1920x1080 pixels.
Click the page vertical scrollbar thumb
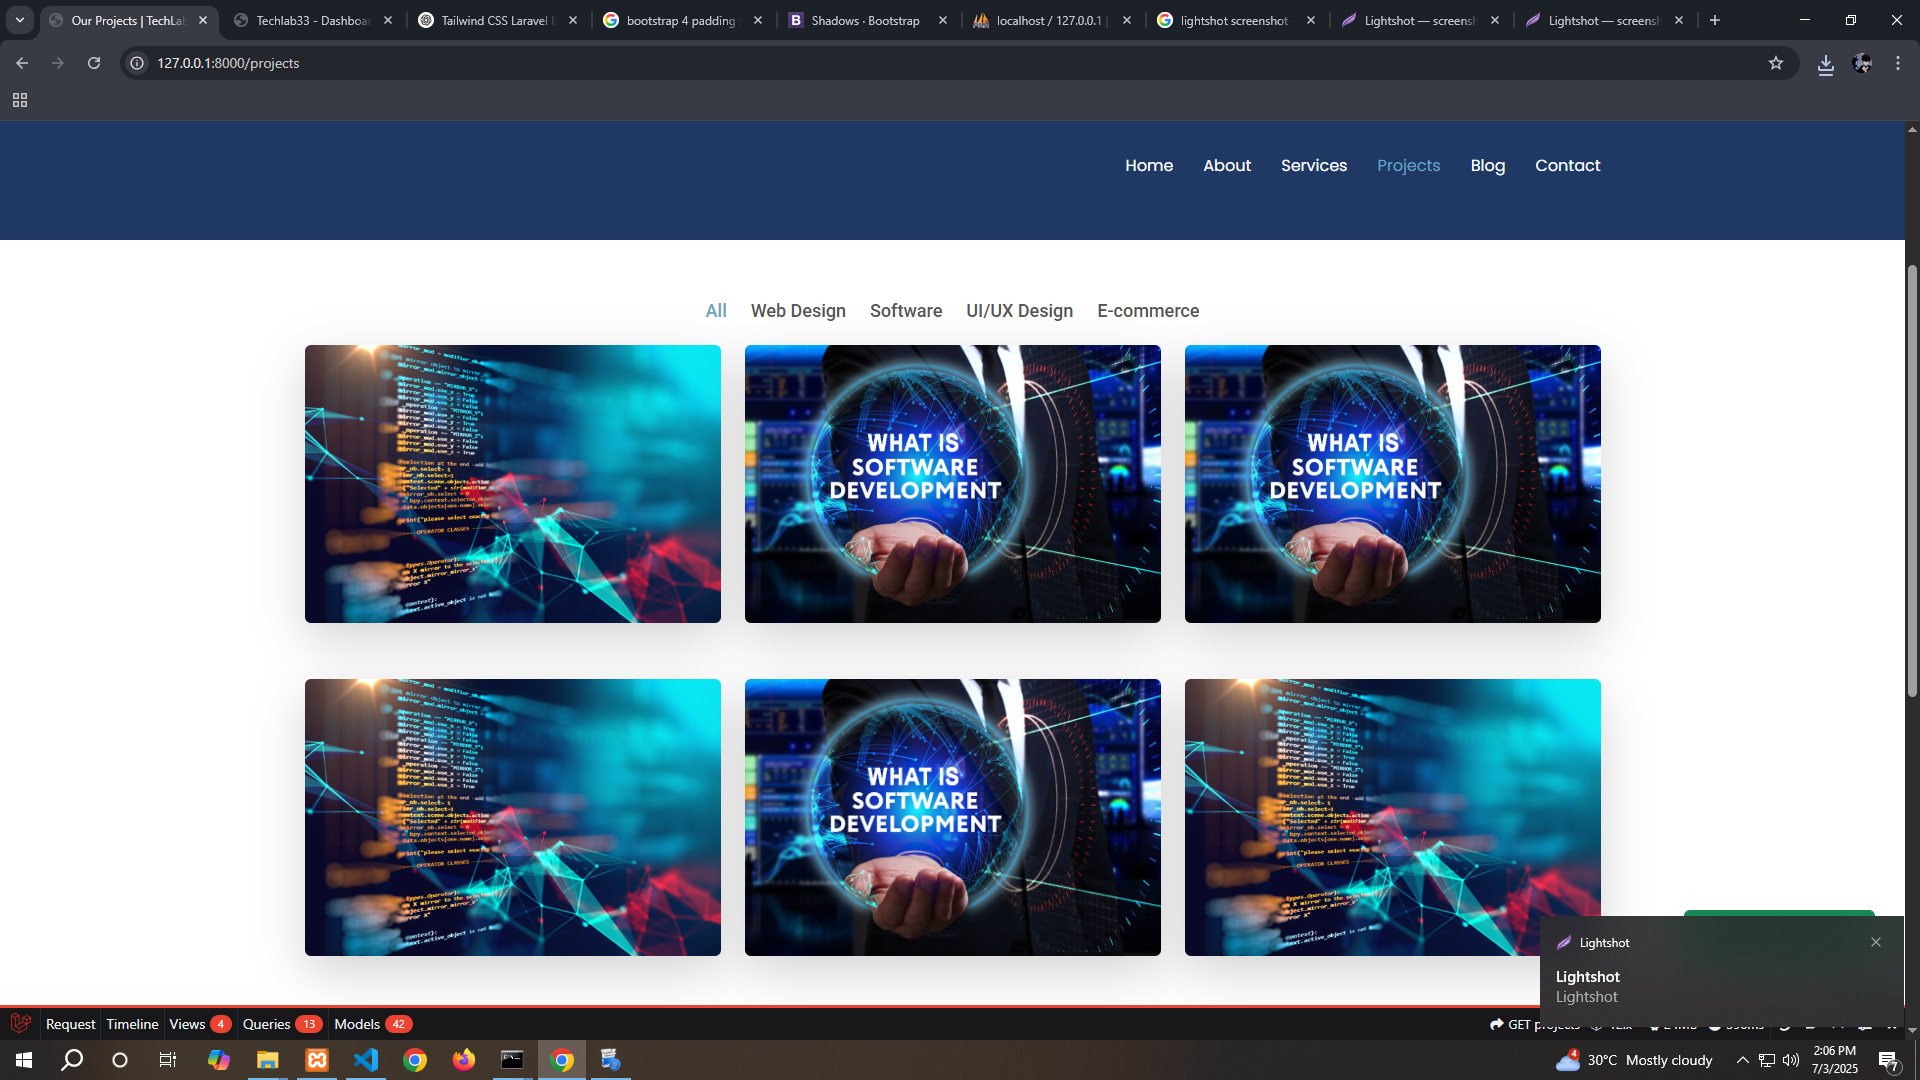[1912, 480]
